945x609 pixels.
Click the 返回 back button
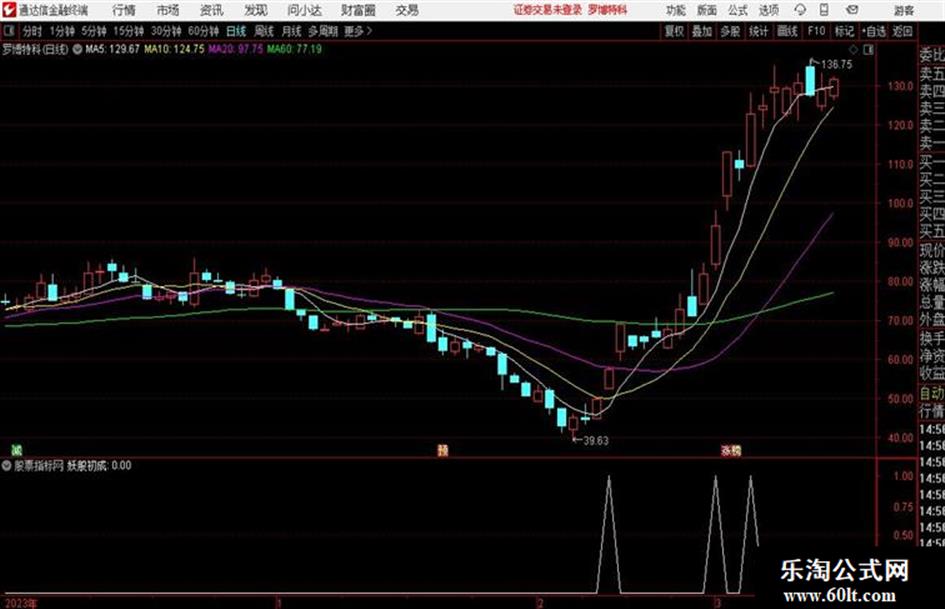[x=902, y=31]
